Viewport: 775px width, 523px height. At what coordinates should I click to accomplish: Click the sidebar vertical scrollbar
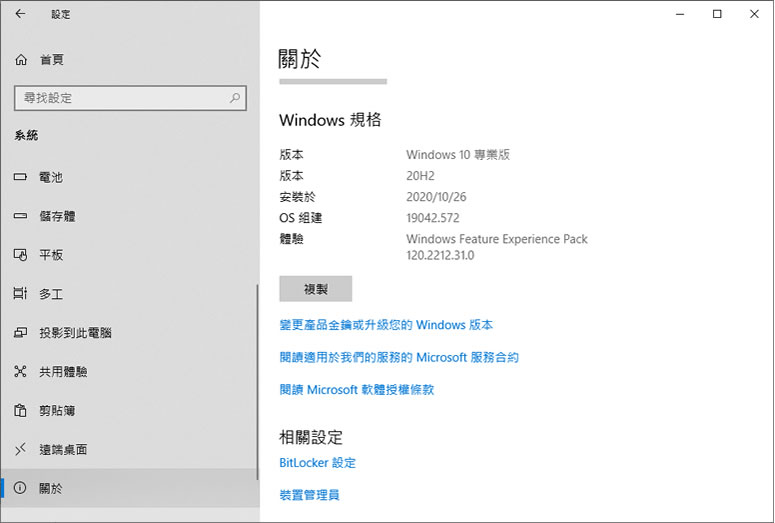(258, 382)
